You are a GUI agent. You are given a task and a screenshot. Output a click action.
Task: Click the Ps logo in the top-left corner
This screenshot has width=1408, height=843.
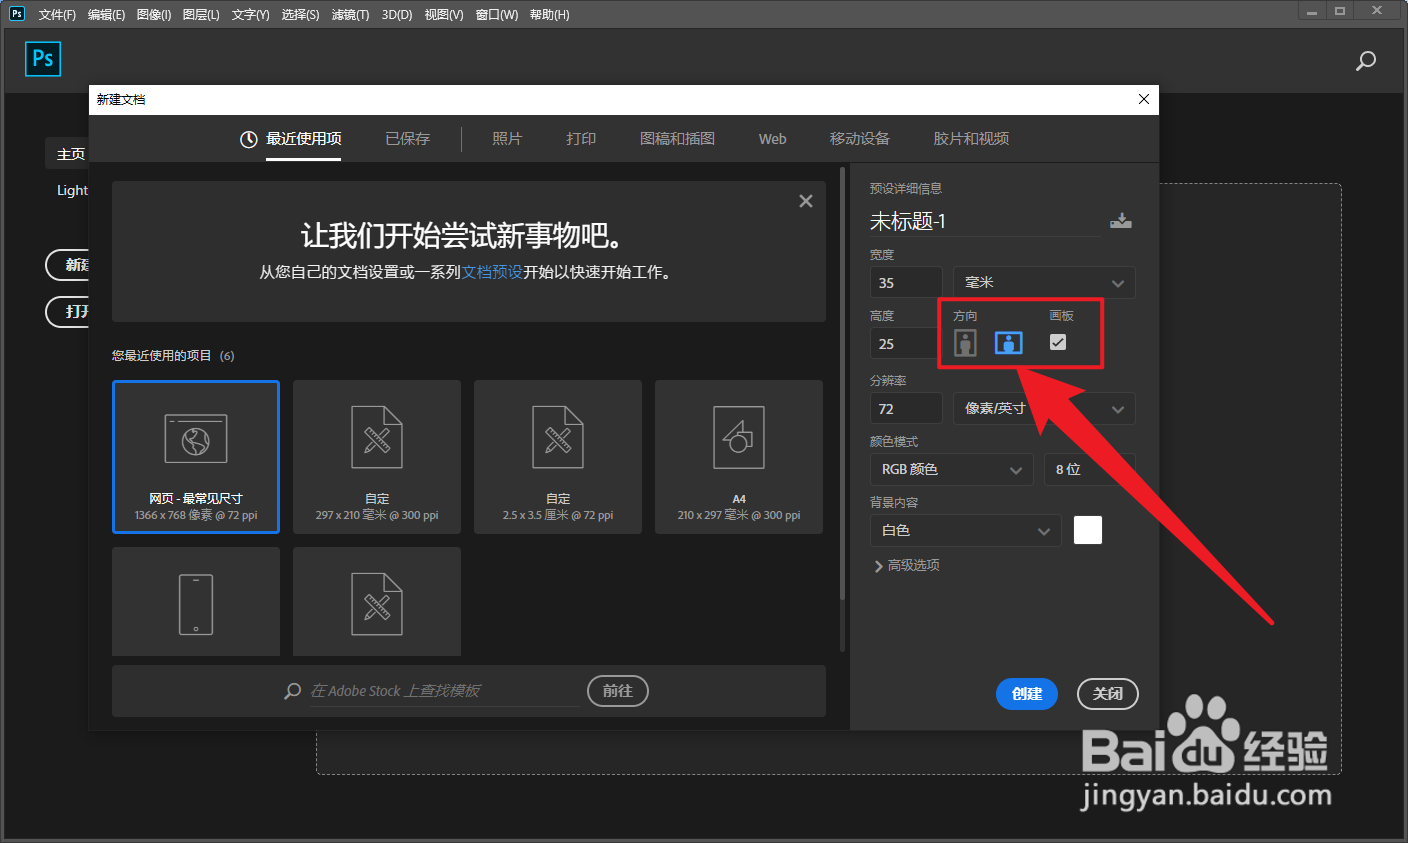[42, 59]
